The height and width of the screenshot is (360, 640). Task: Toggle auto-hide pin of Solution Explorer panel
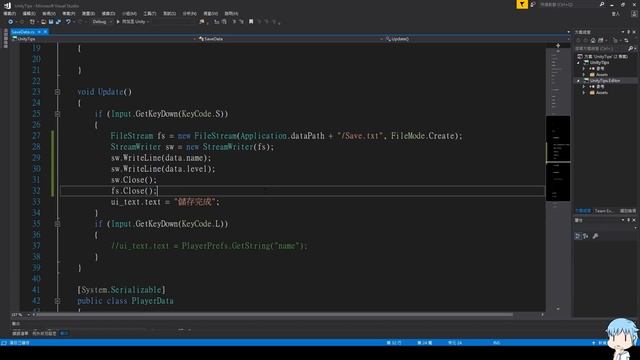click(629, 32)
